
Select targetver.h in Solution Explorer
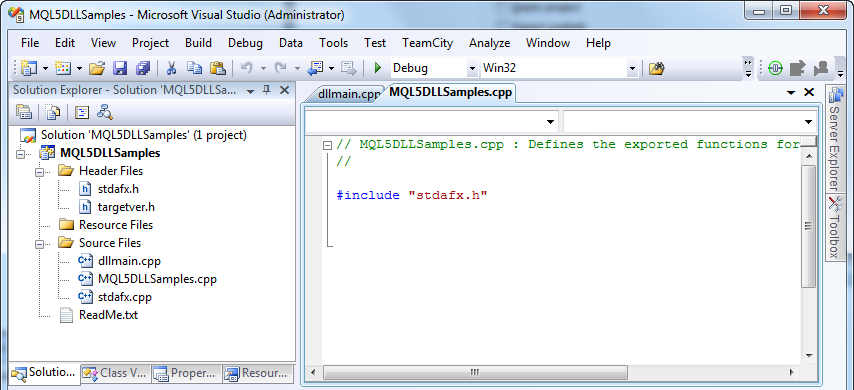pyautogui.click(x=126, y=207)
